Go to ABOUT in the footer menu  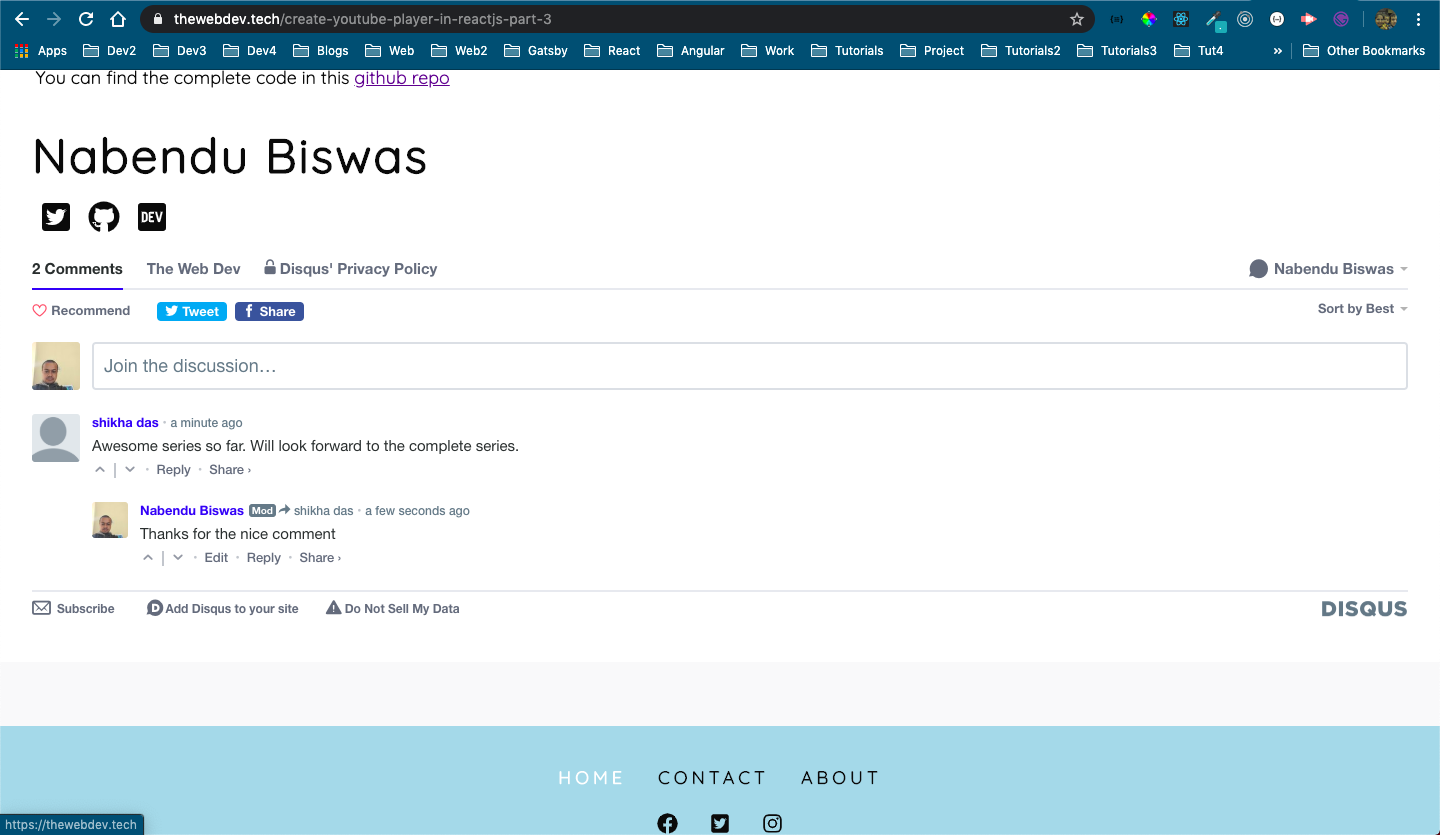(x=840, y=778)
